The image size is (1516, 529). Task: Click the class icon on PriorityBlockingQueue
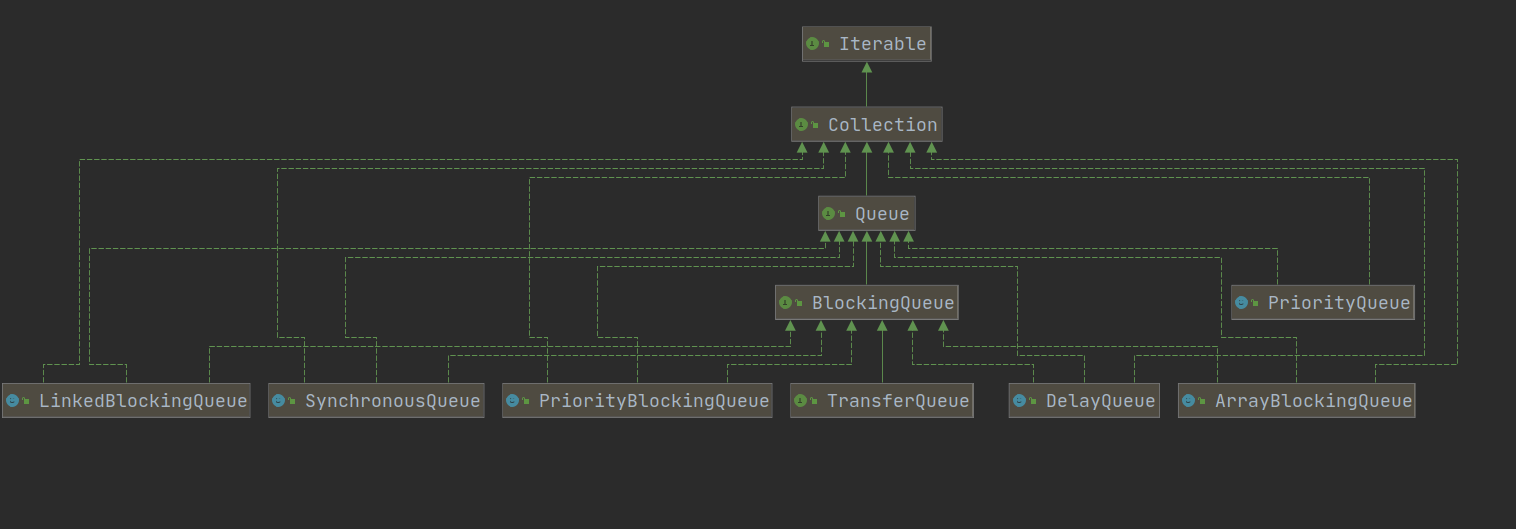(512, 401)
